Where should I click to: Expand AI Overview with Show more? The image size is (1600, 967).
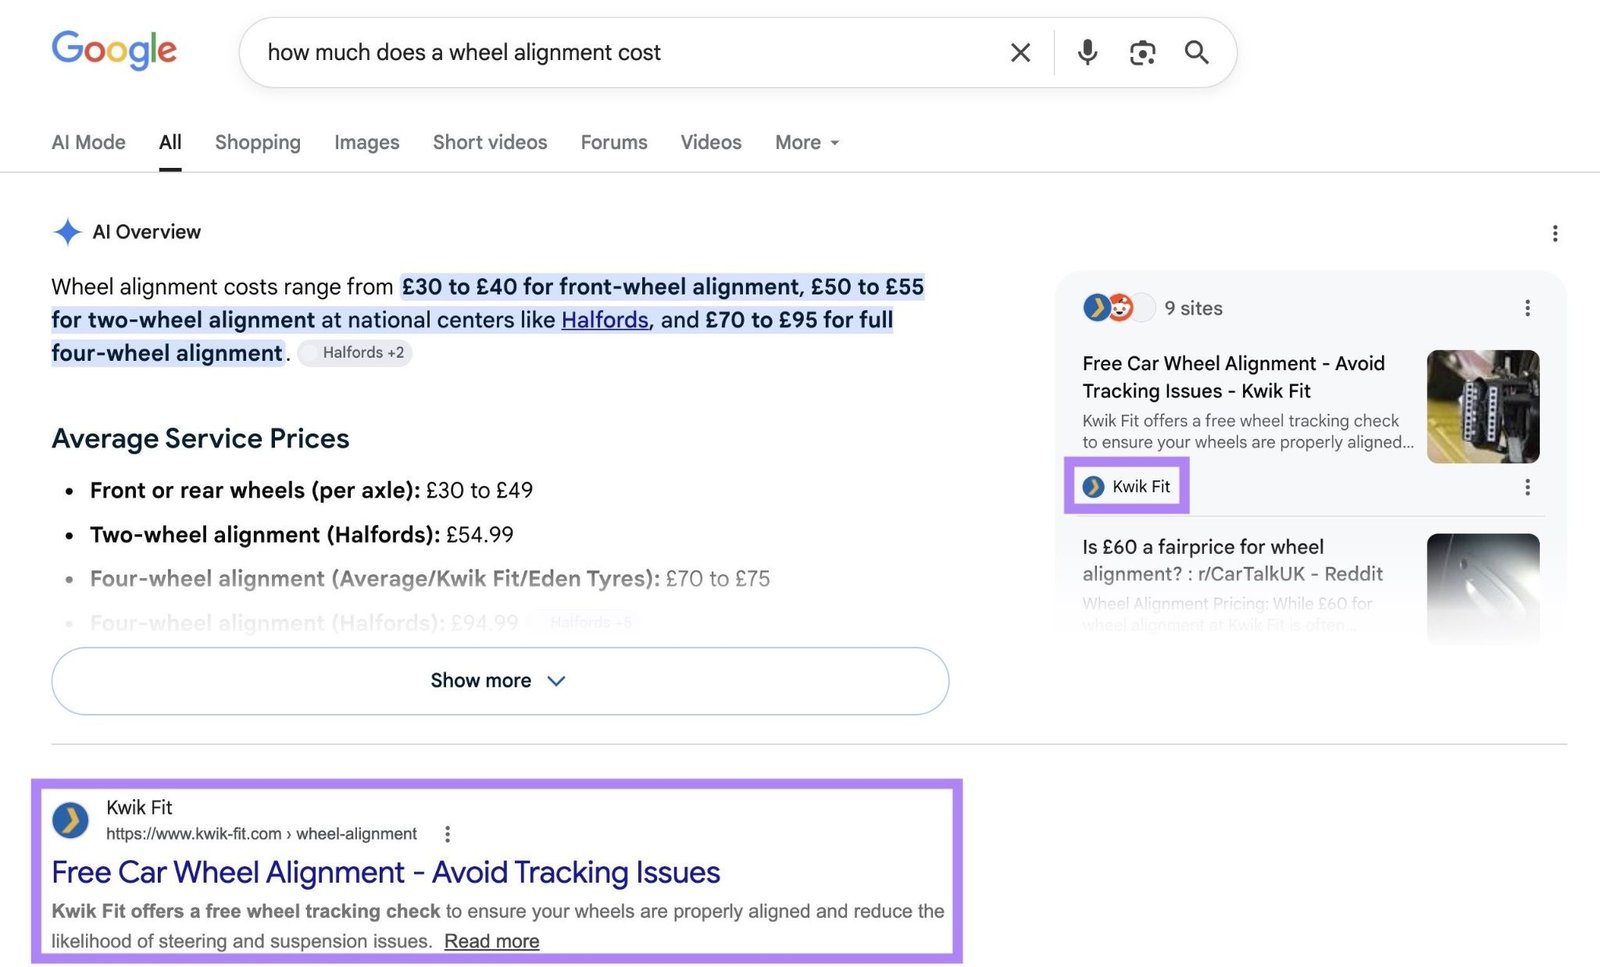point(500,681)
